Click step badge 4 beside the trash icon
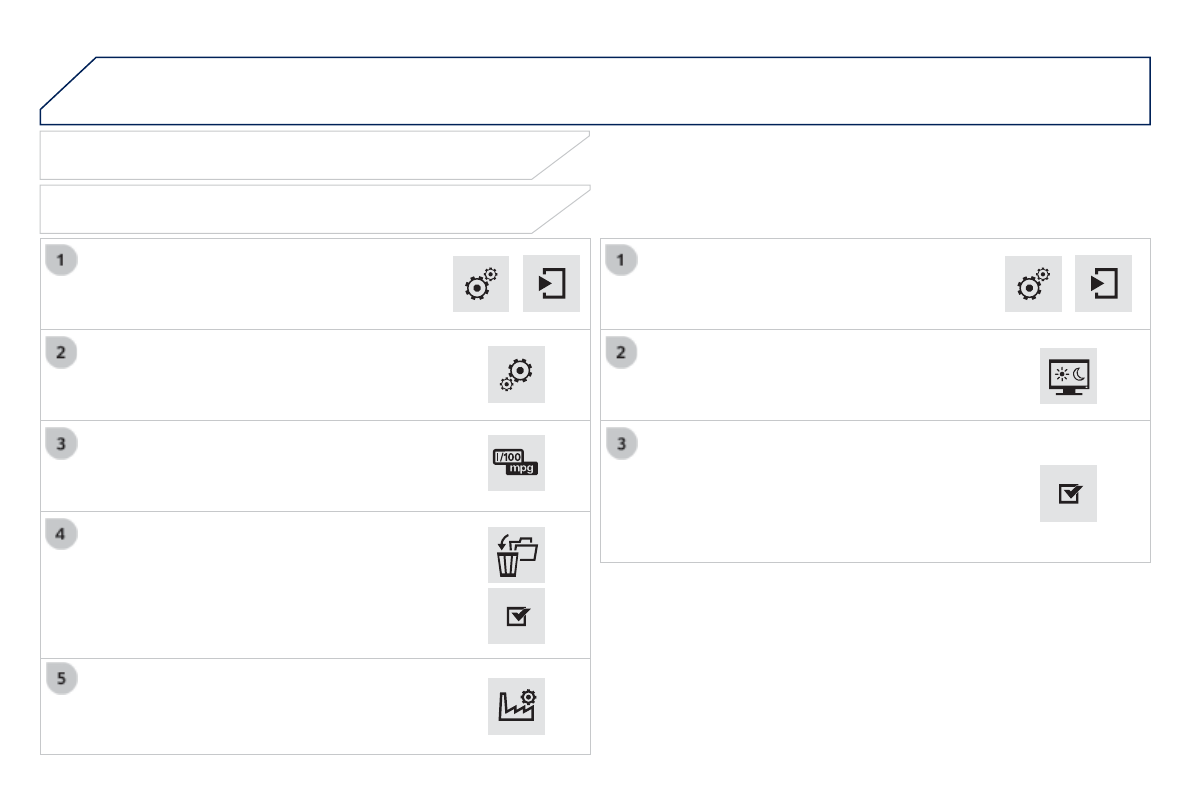Viewport: 1191px width, 794px height. 62,534
